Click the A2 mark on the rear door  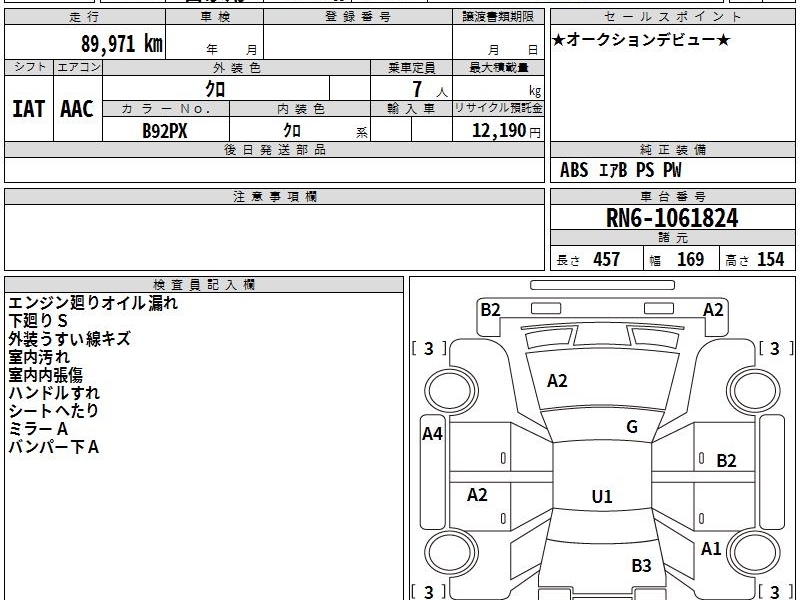[x=477, y=494]
